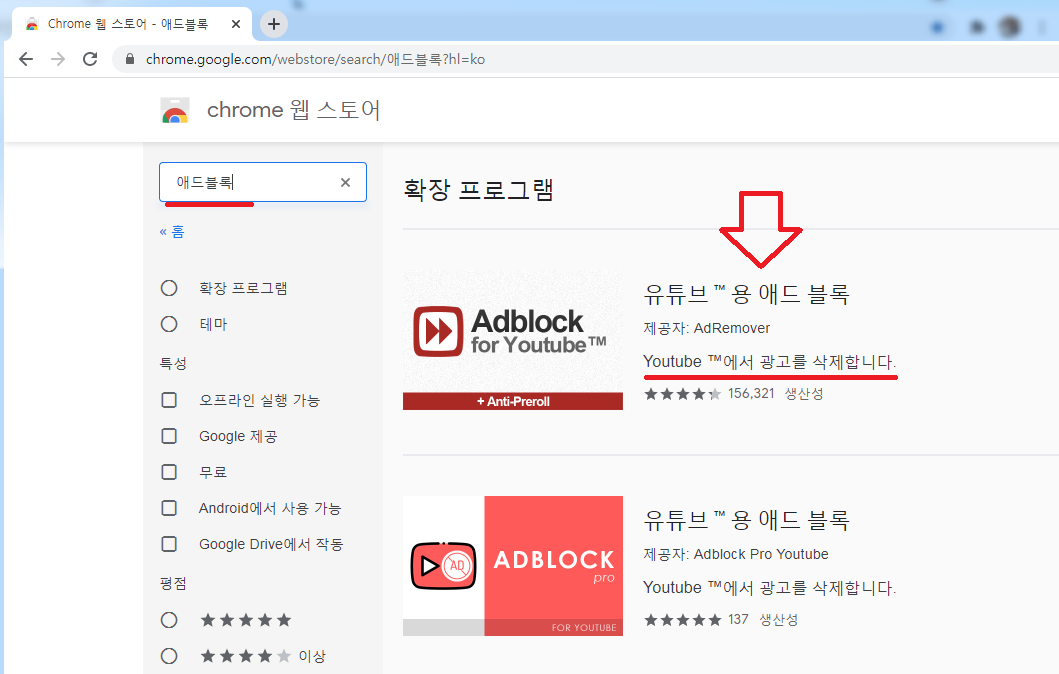This screenshot has width=1059, height=674.
Task: Click 생산성 category next to 156,321
Action: click(x=804, y=394)
